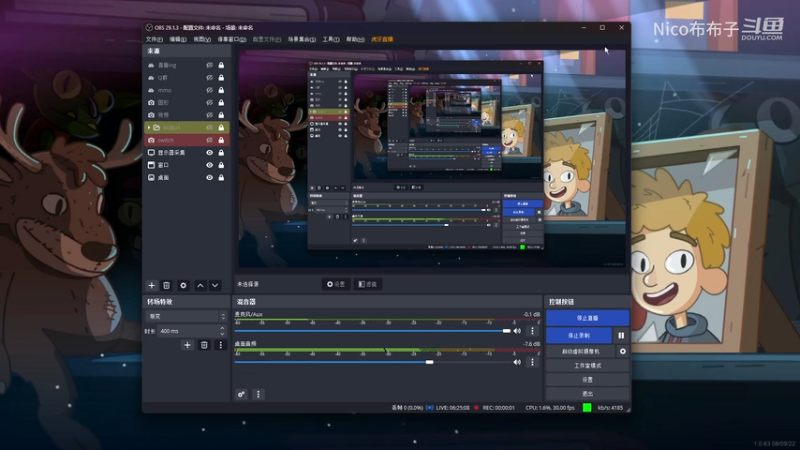The image size is (800, 450).
Task: Open the orange 虎牙直播 menu item
Action: coord(382,39)
